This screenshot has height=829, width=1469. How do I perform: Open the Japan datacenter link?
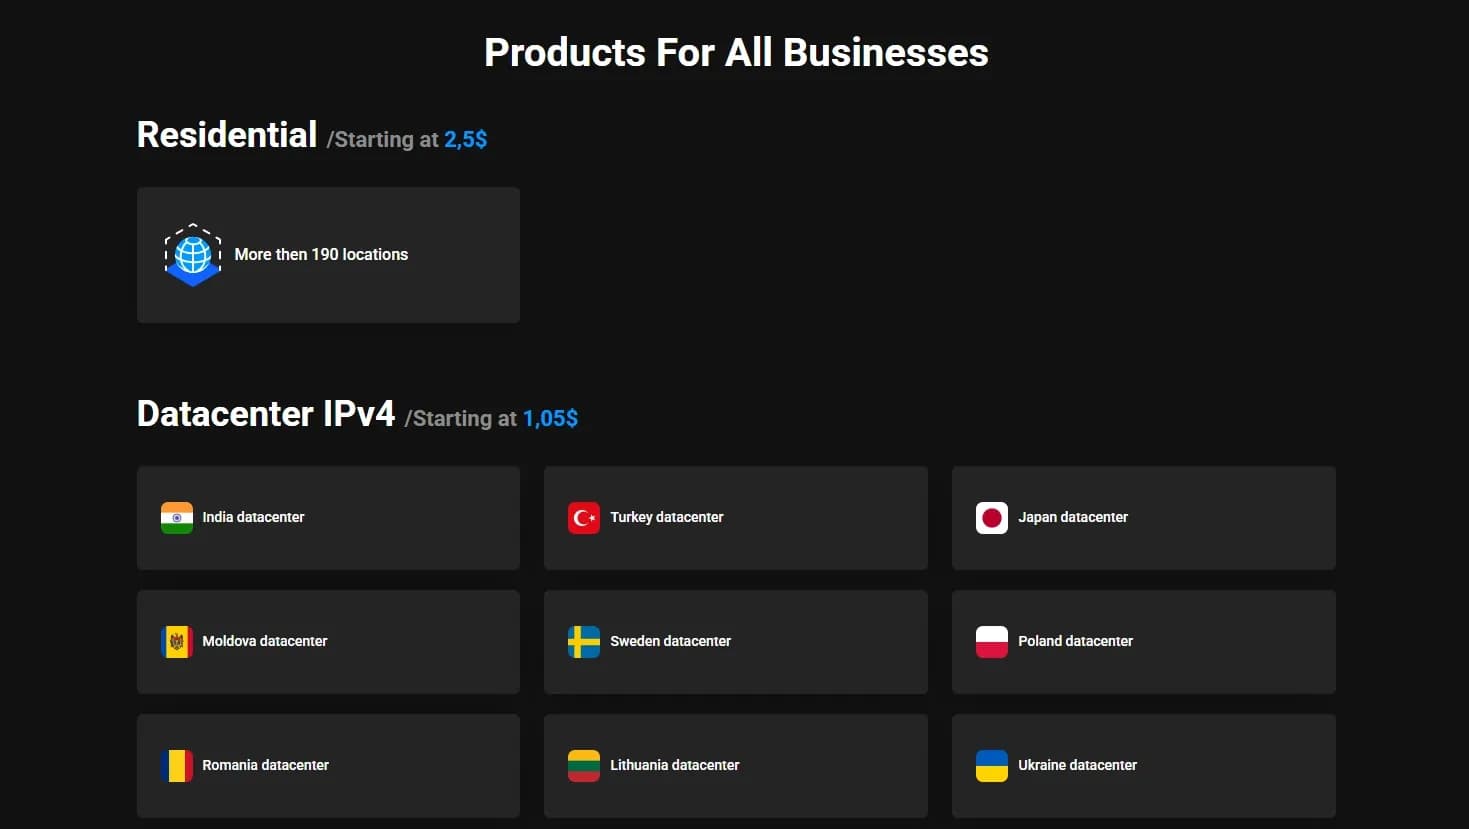pos(1072,517)
